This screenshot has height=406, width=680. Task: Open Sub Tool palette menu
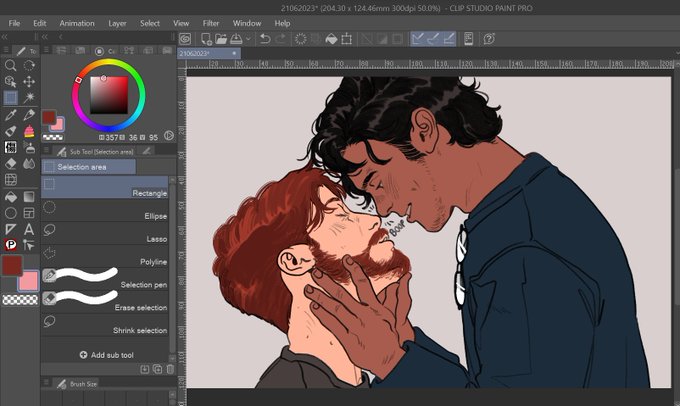click(46, 151)
